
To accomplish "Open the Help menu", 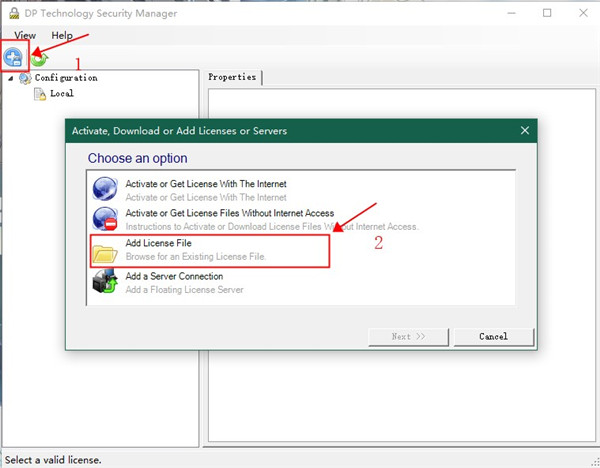I will 62,36.
